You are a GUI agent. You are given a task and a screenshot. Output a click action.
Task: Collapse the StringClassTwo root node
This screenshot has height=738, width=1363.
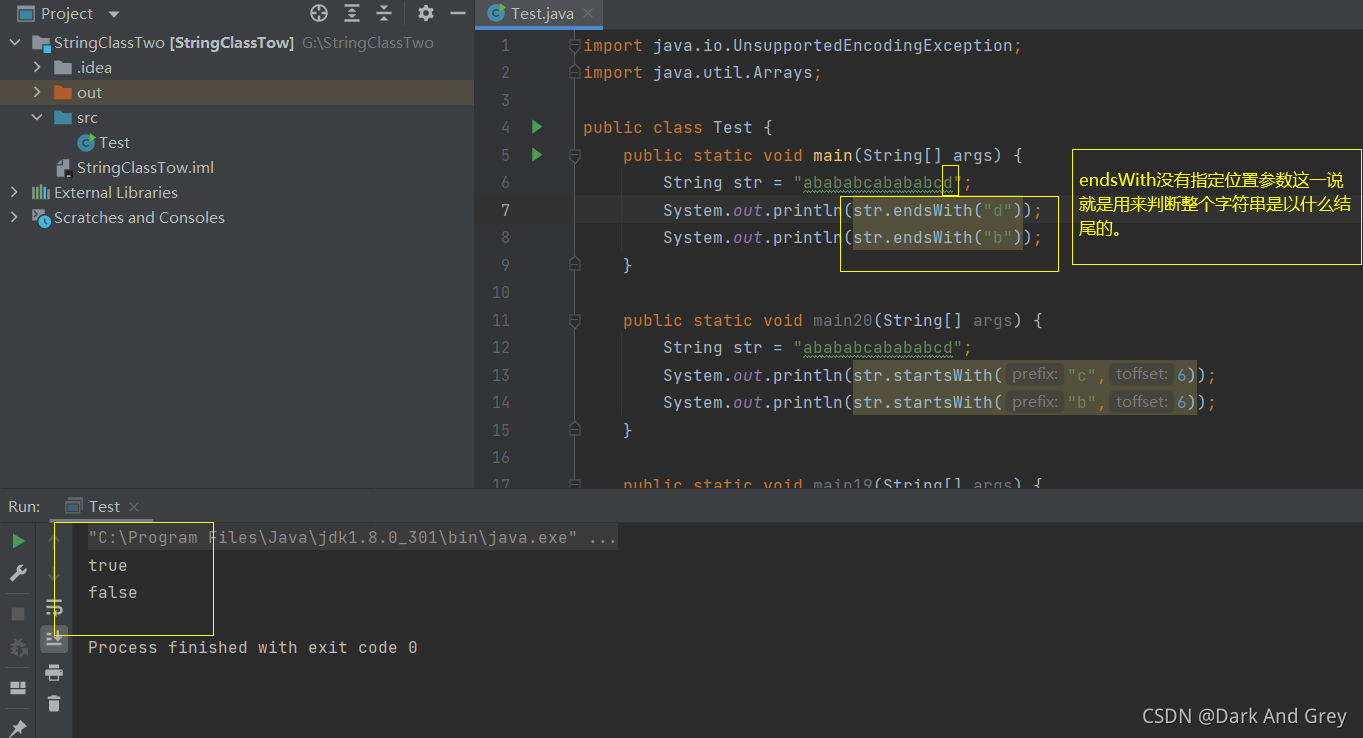coord(15,43)
